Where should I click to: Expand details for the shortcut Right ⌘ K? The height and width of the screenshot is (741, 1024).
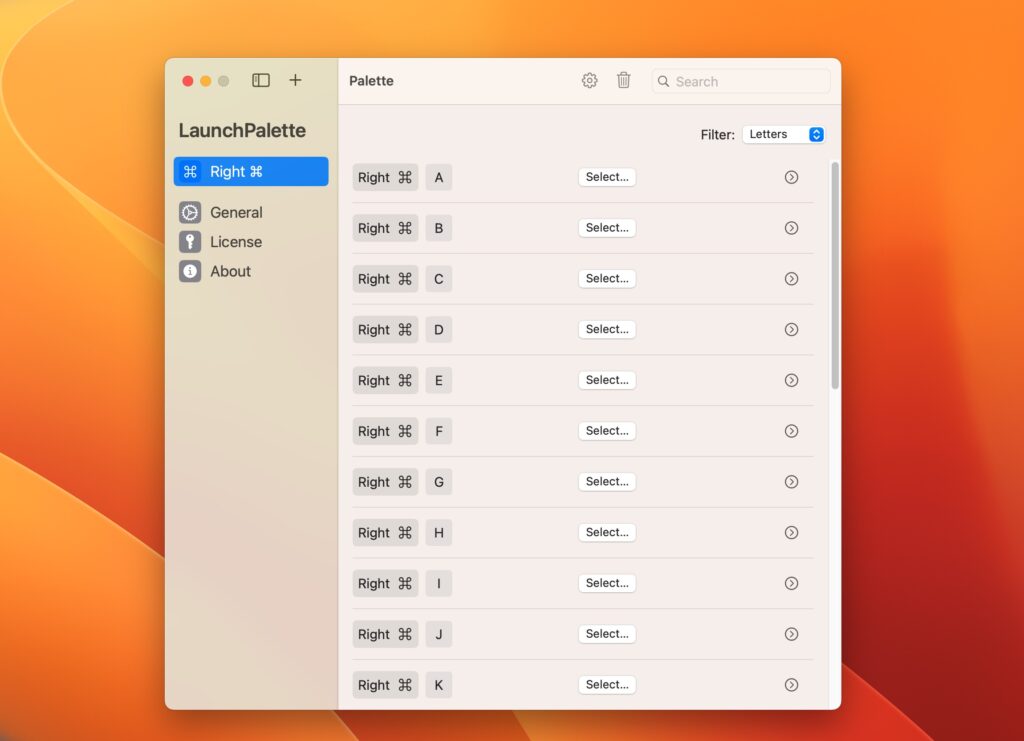791,684
